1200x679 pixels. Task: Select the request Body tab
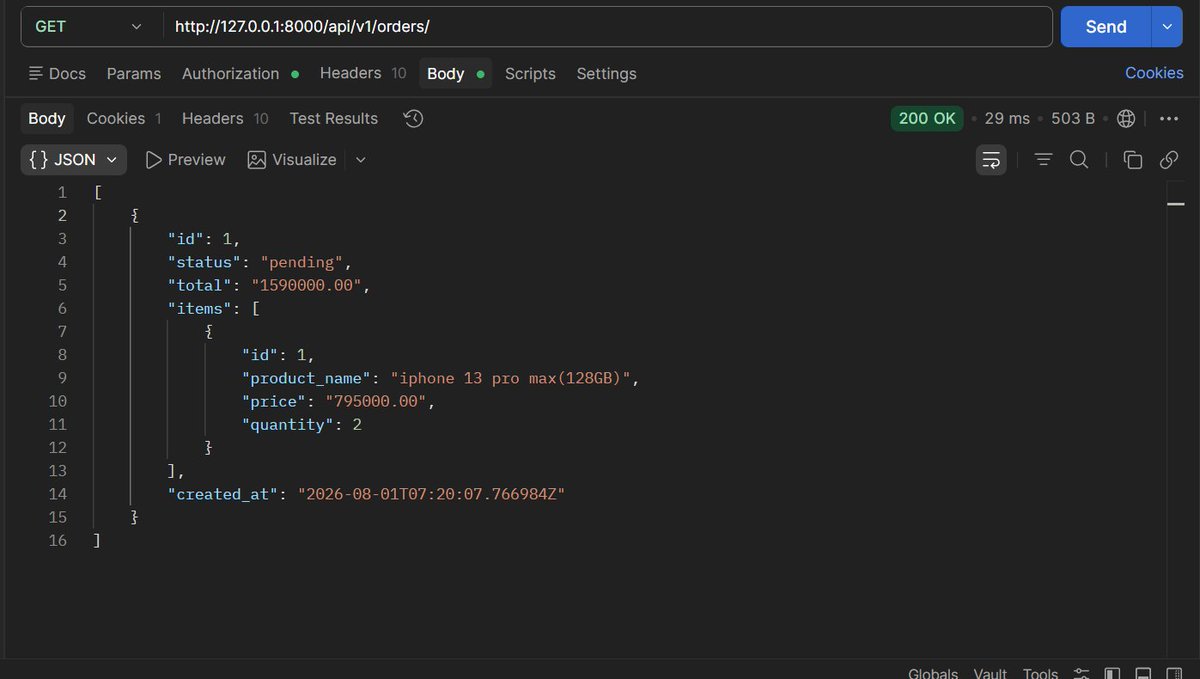point(455,73)
